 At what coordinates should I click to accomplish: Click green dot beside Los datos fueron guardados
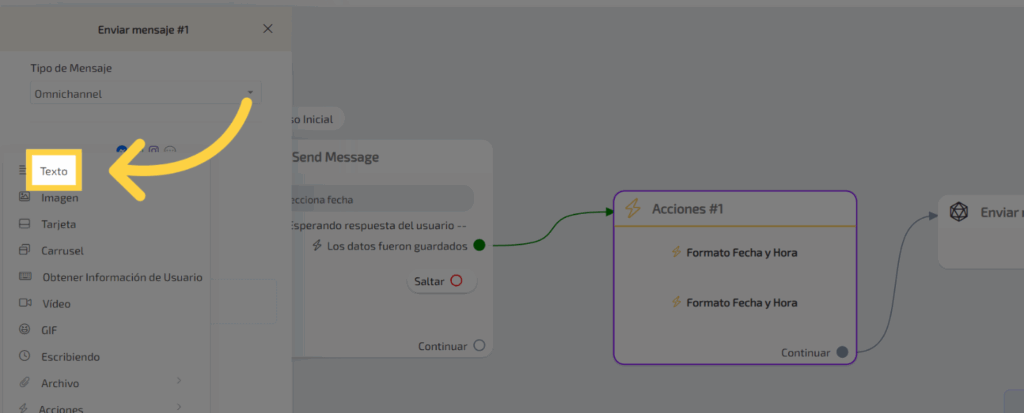point(479,245)
